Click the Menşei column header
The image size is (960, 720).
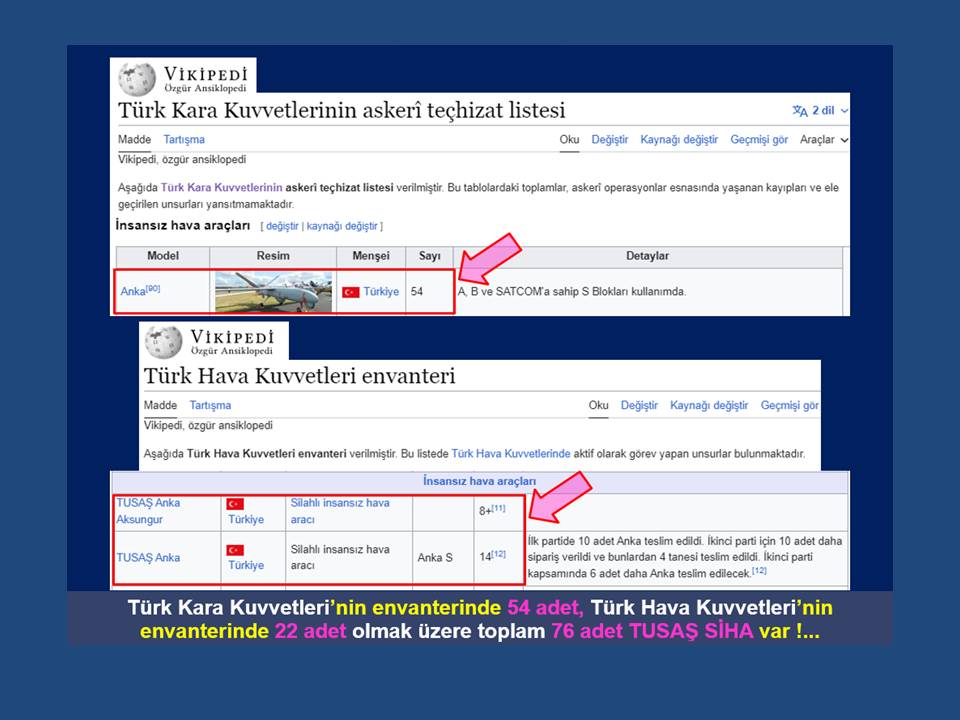pyautogui.click(x=371, y=256)
